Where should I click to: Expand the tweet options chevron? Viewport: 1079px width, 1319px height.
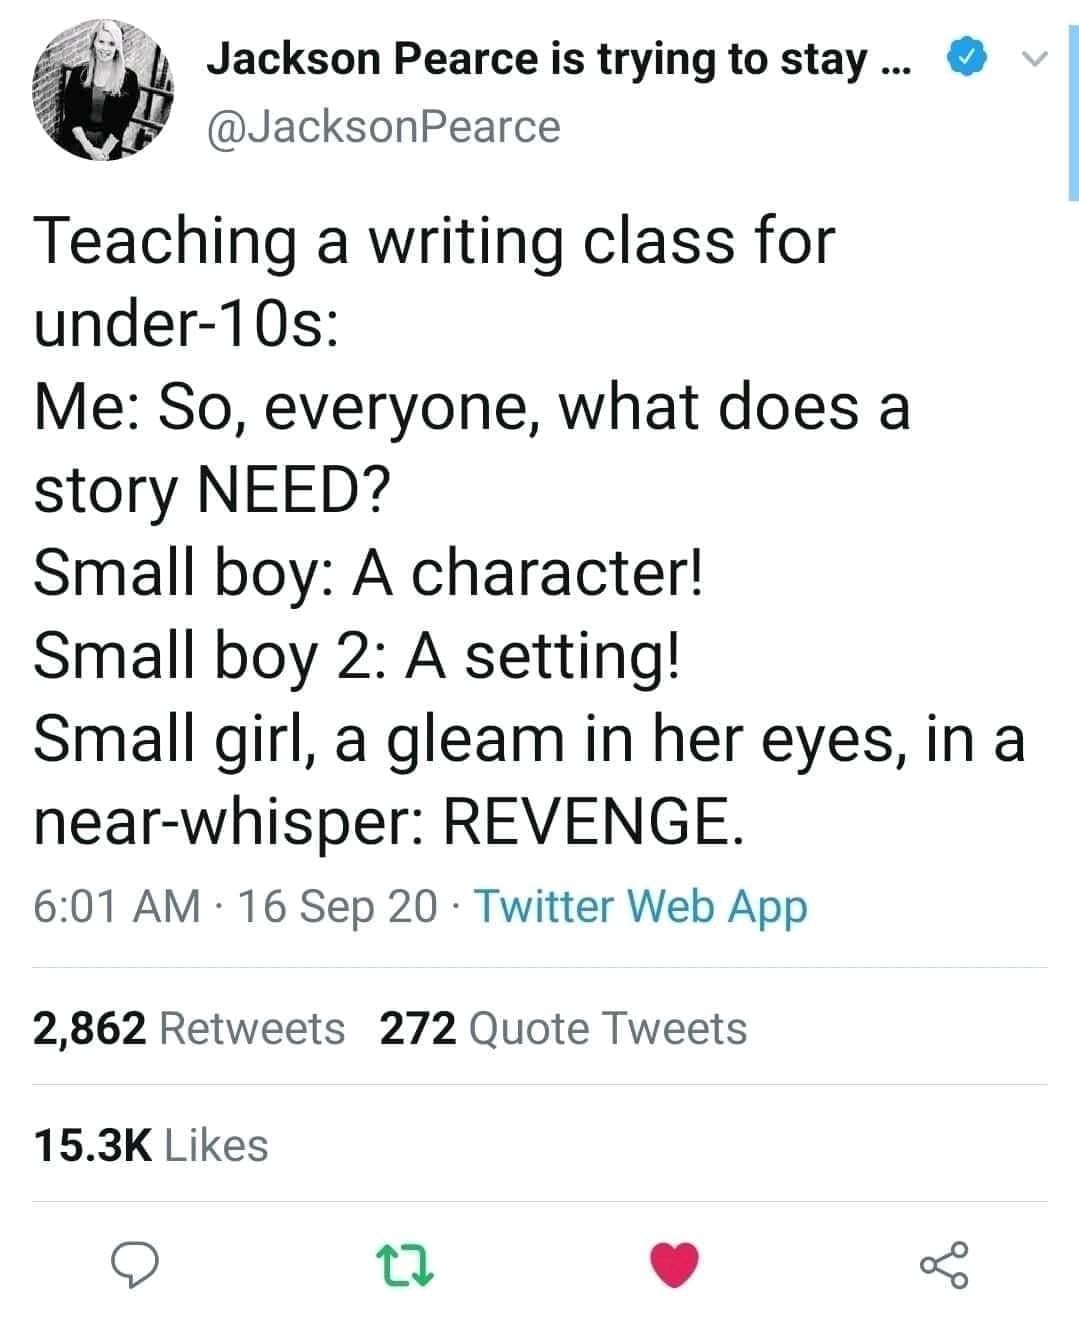pos(1035,61)
